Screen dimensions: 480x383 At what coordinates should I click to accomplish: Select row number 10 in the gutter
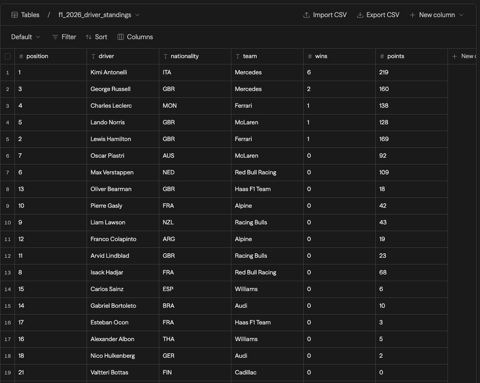pos(7,222)
